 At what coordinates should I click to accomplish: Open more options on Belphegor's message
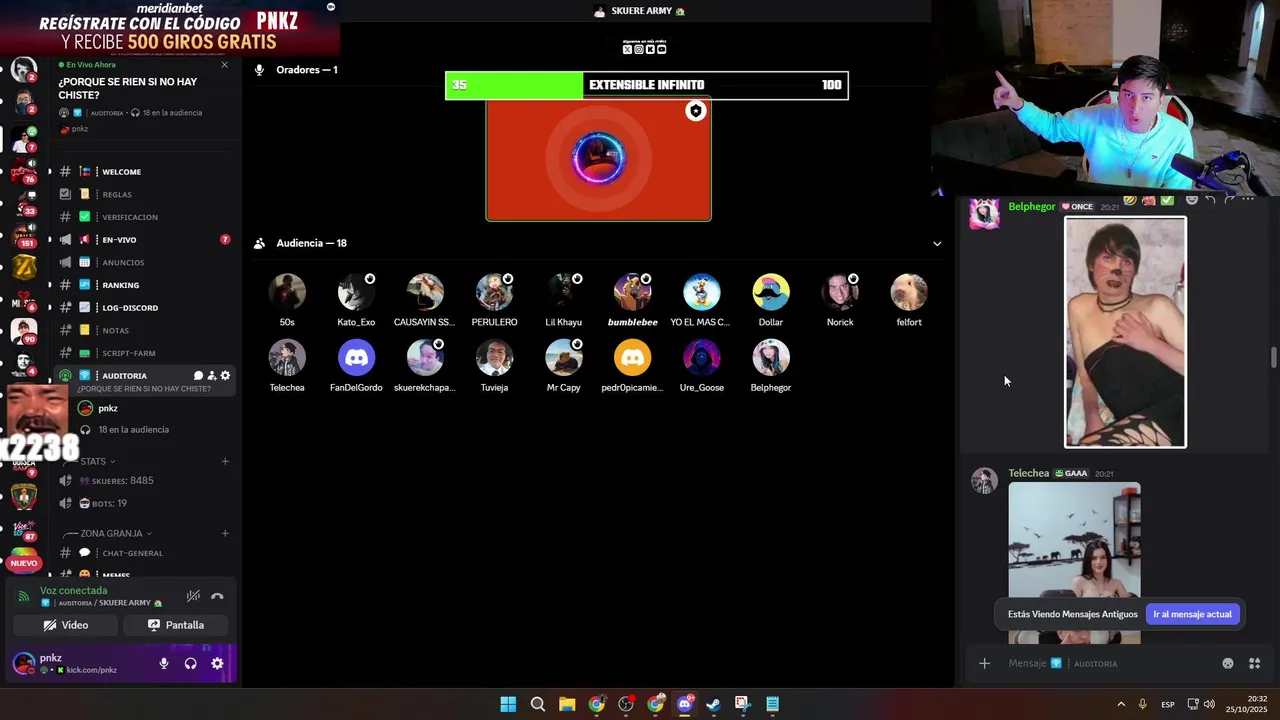tap(1248, 200)
